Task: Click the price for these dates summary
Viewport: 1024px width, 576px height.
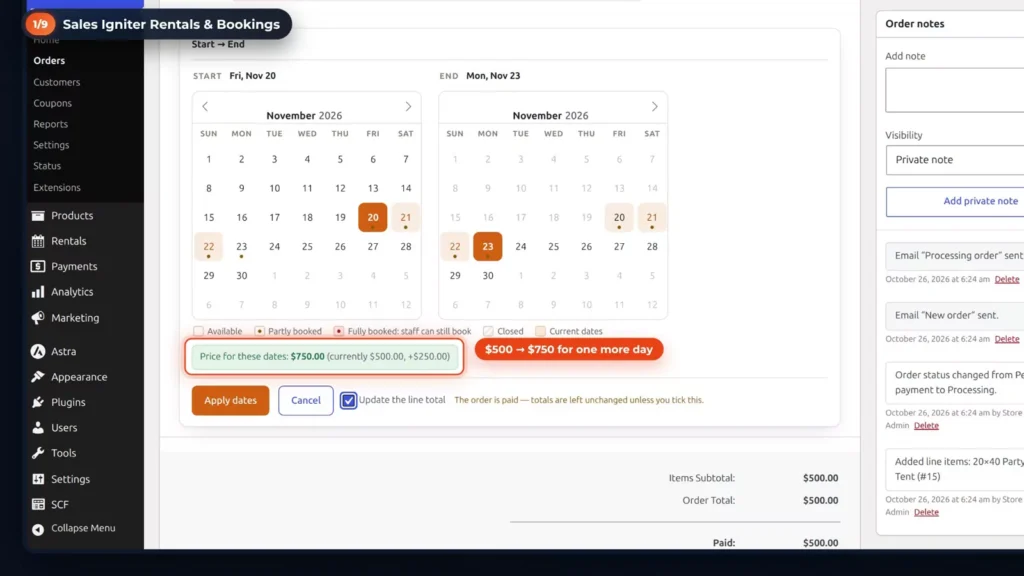Action: [x=325, y=357]
